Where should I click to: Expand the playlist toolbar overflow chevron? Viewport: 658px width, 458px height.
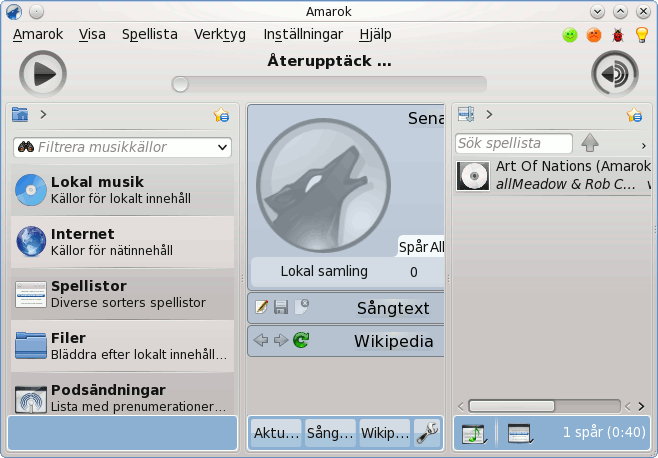[643, 146]
